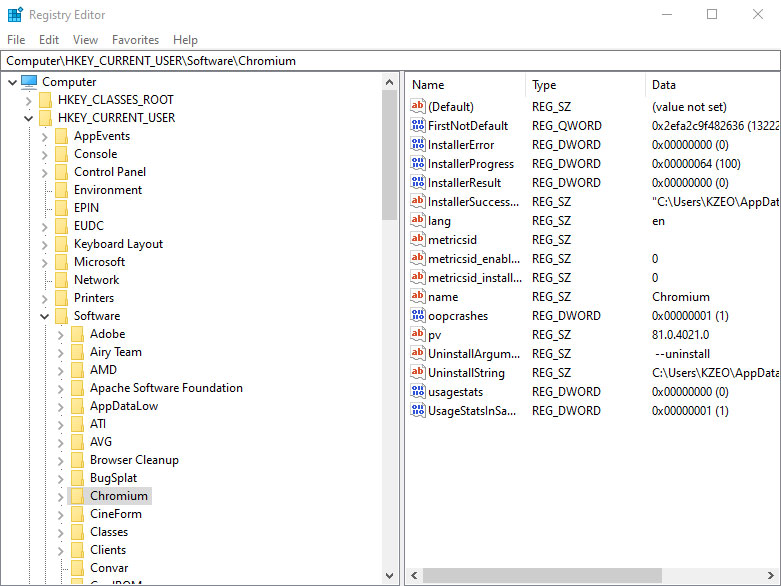Click the registry path address bar

pyautogui.click(x=390, y=61)
